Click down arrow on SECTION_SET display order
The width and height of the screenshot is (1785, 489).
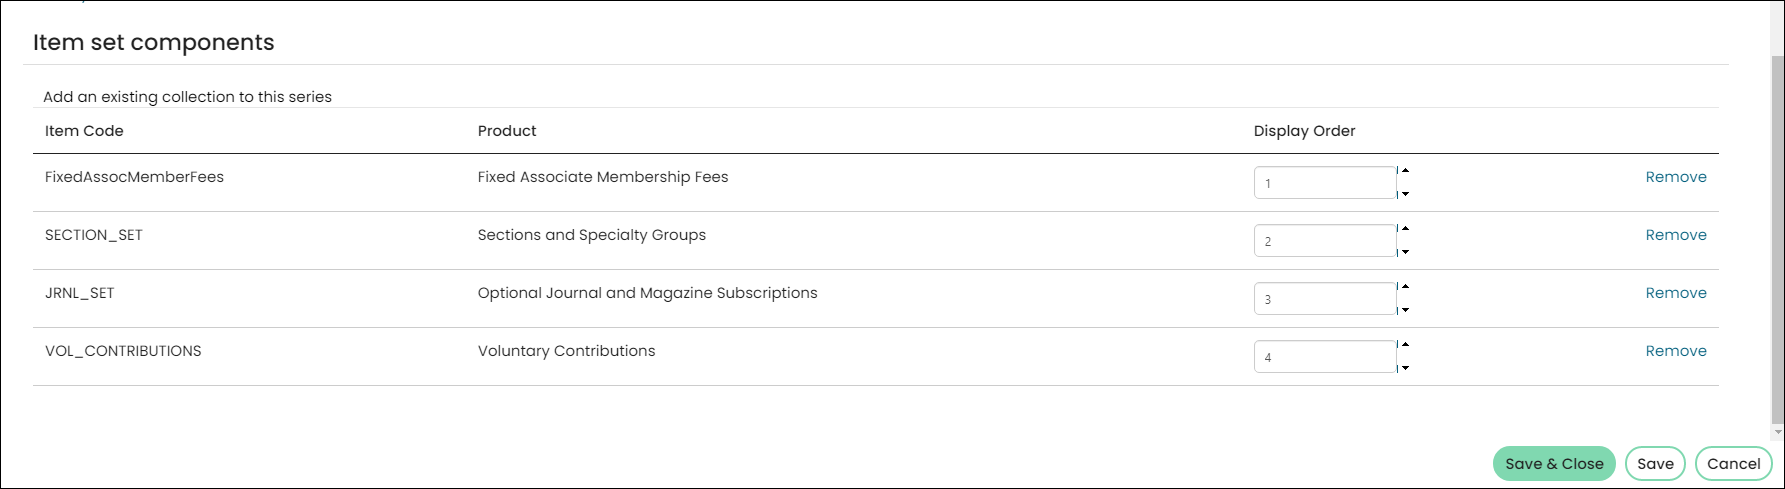point(1404,252)
